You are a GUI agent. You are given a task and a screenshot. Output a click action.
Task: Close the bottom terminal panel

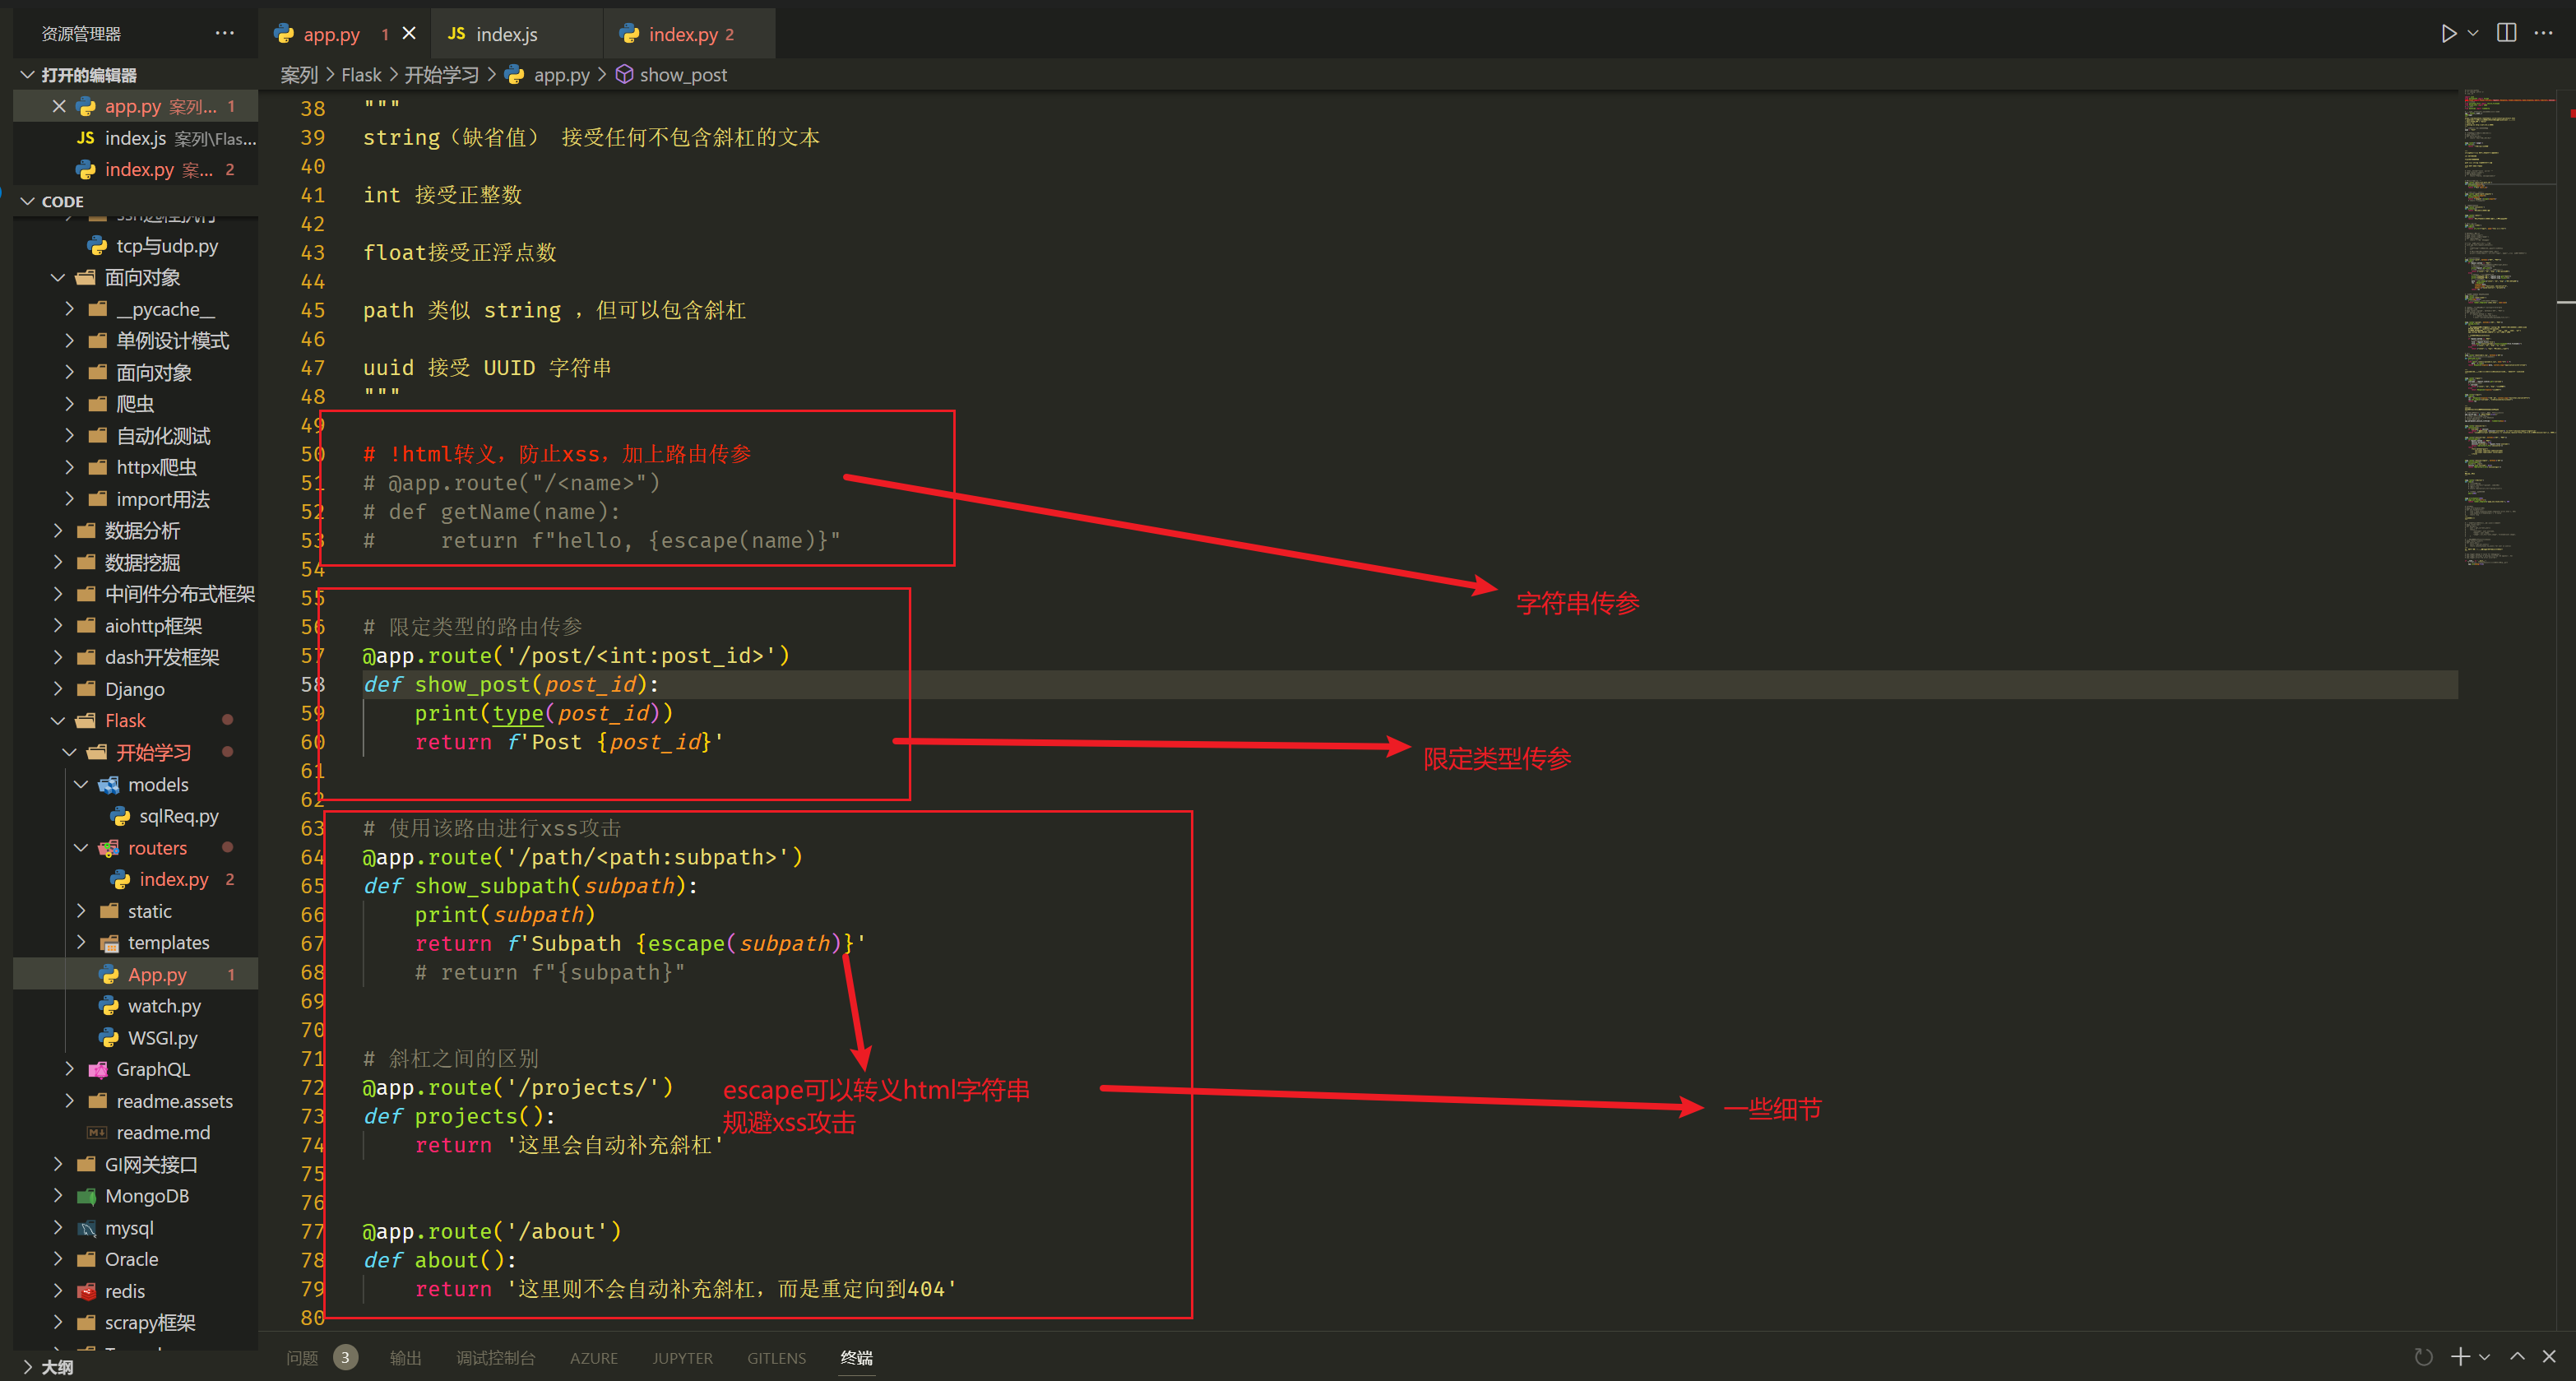pos(2549,1356)
